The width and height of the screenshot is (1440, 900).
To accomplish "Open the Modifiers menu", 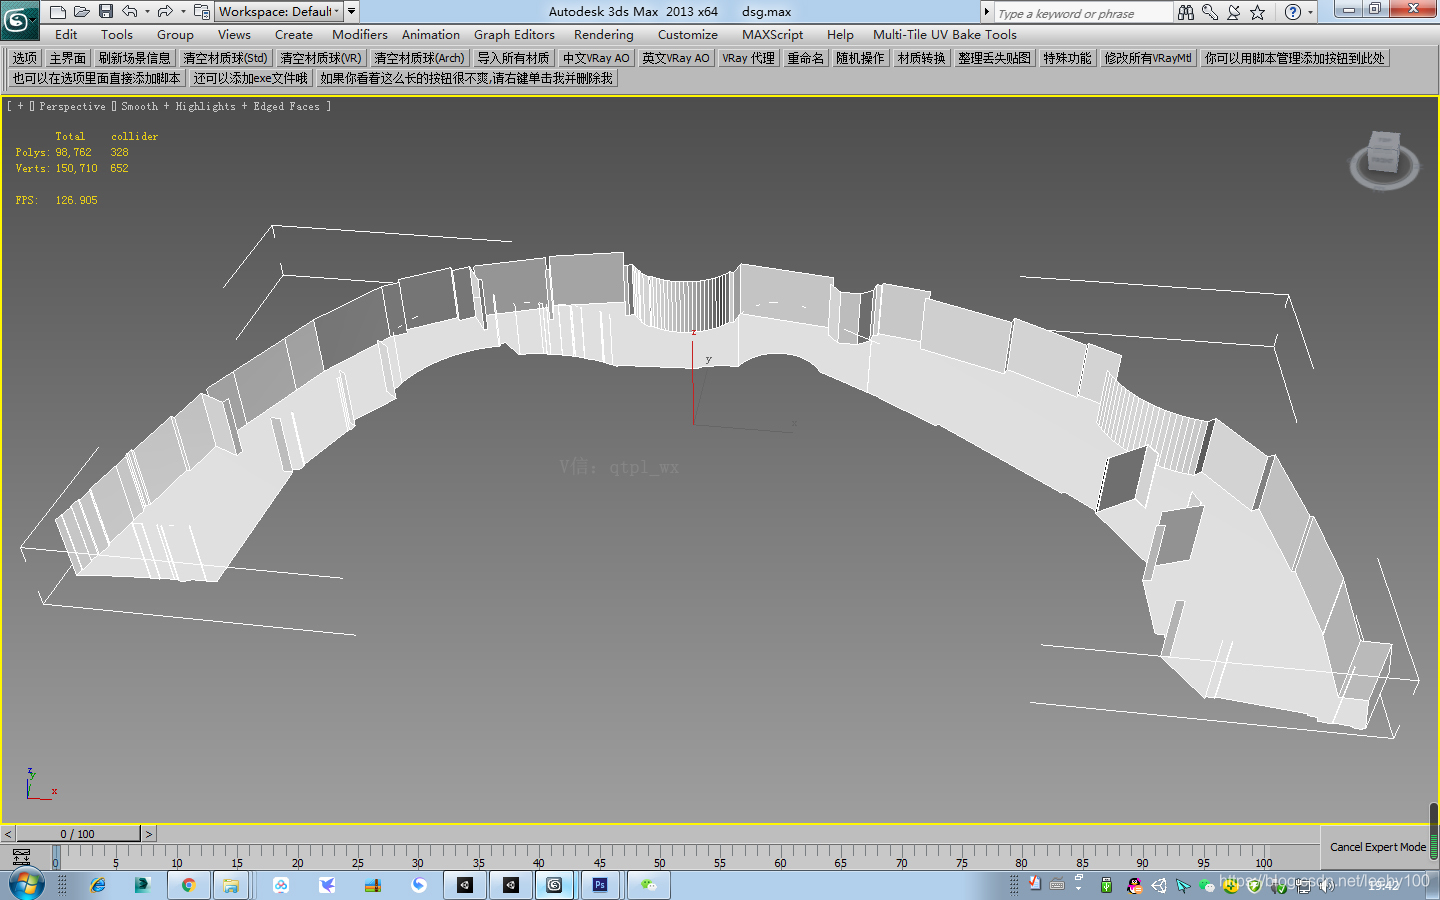I will point(360,35).
